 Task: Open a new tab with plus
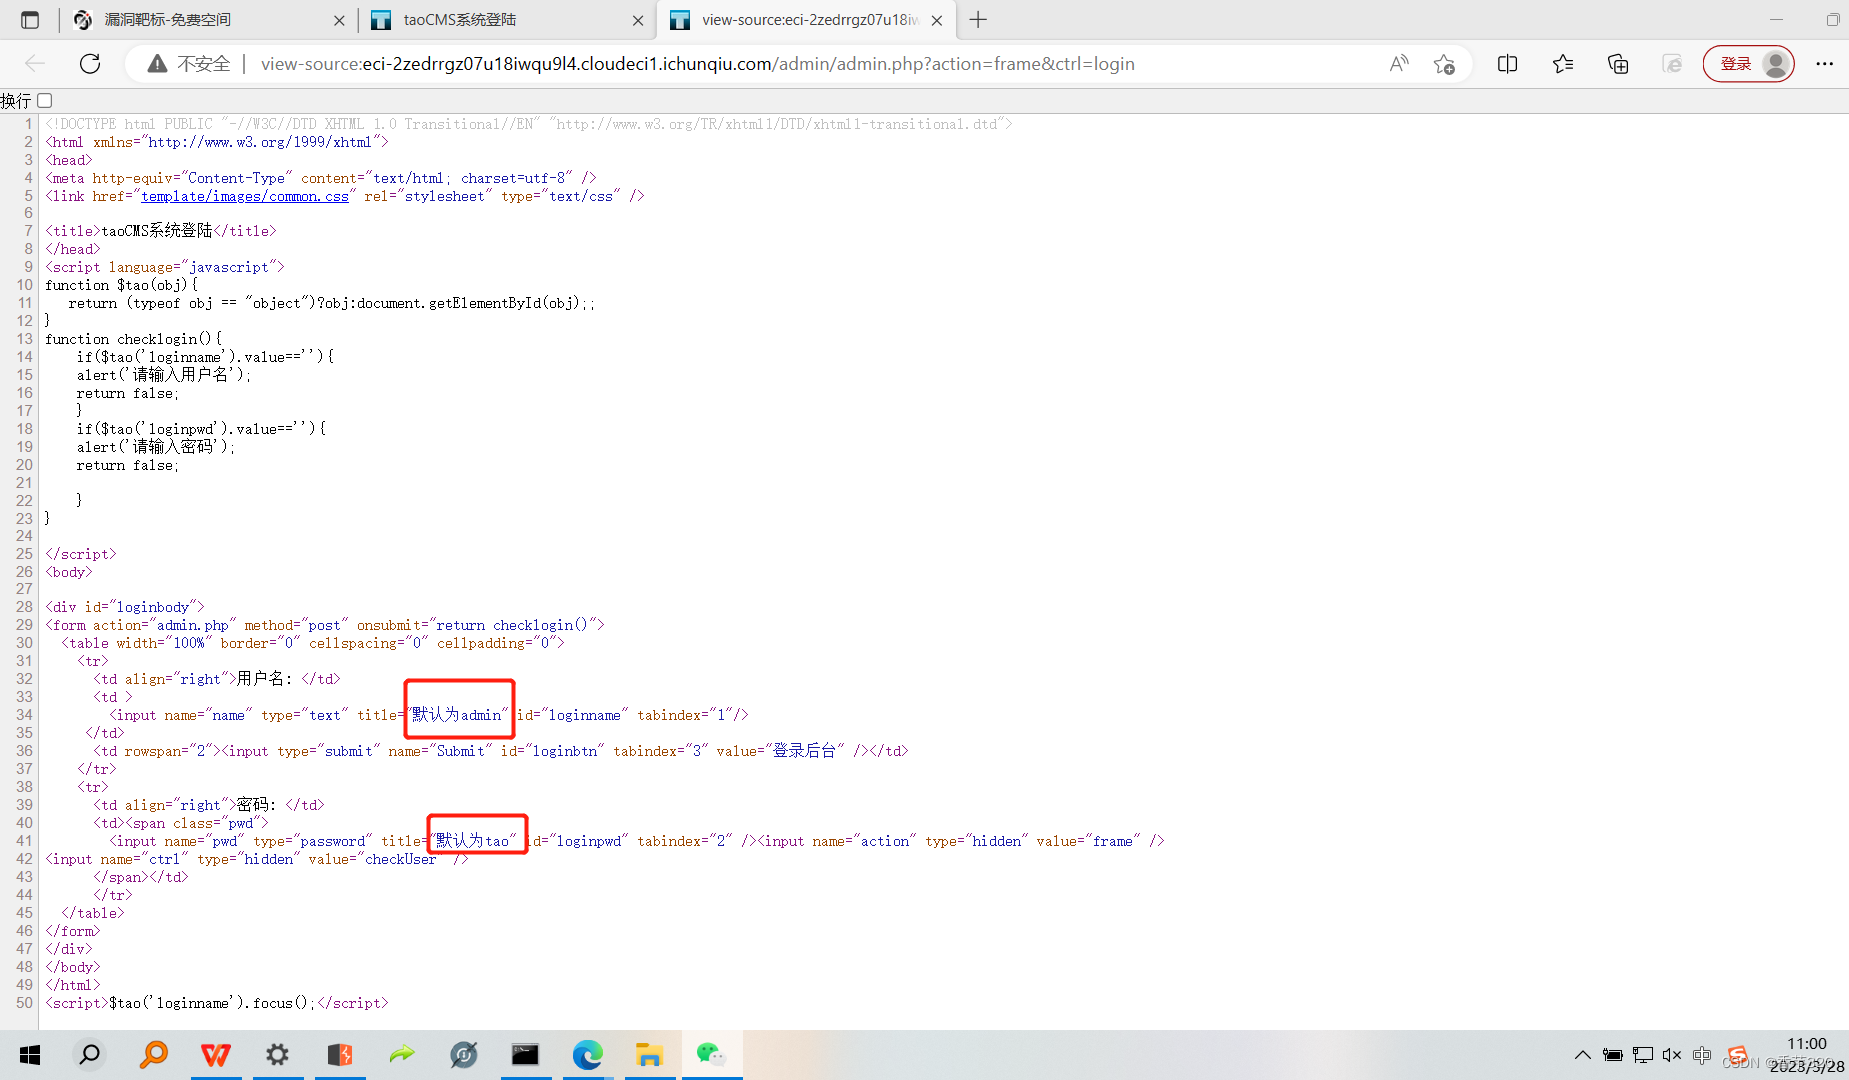[978, 20]
